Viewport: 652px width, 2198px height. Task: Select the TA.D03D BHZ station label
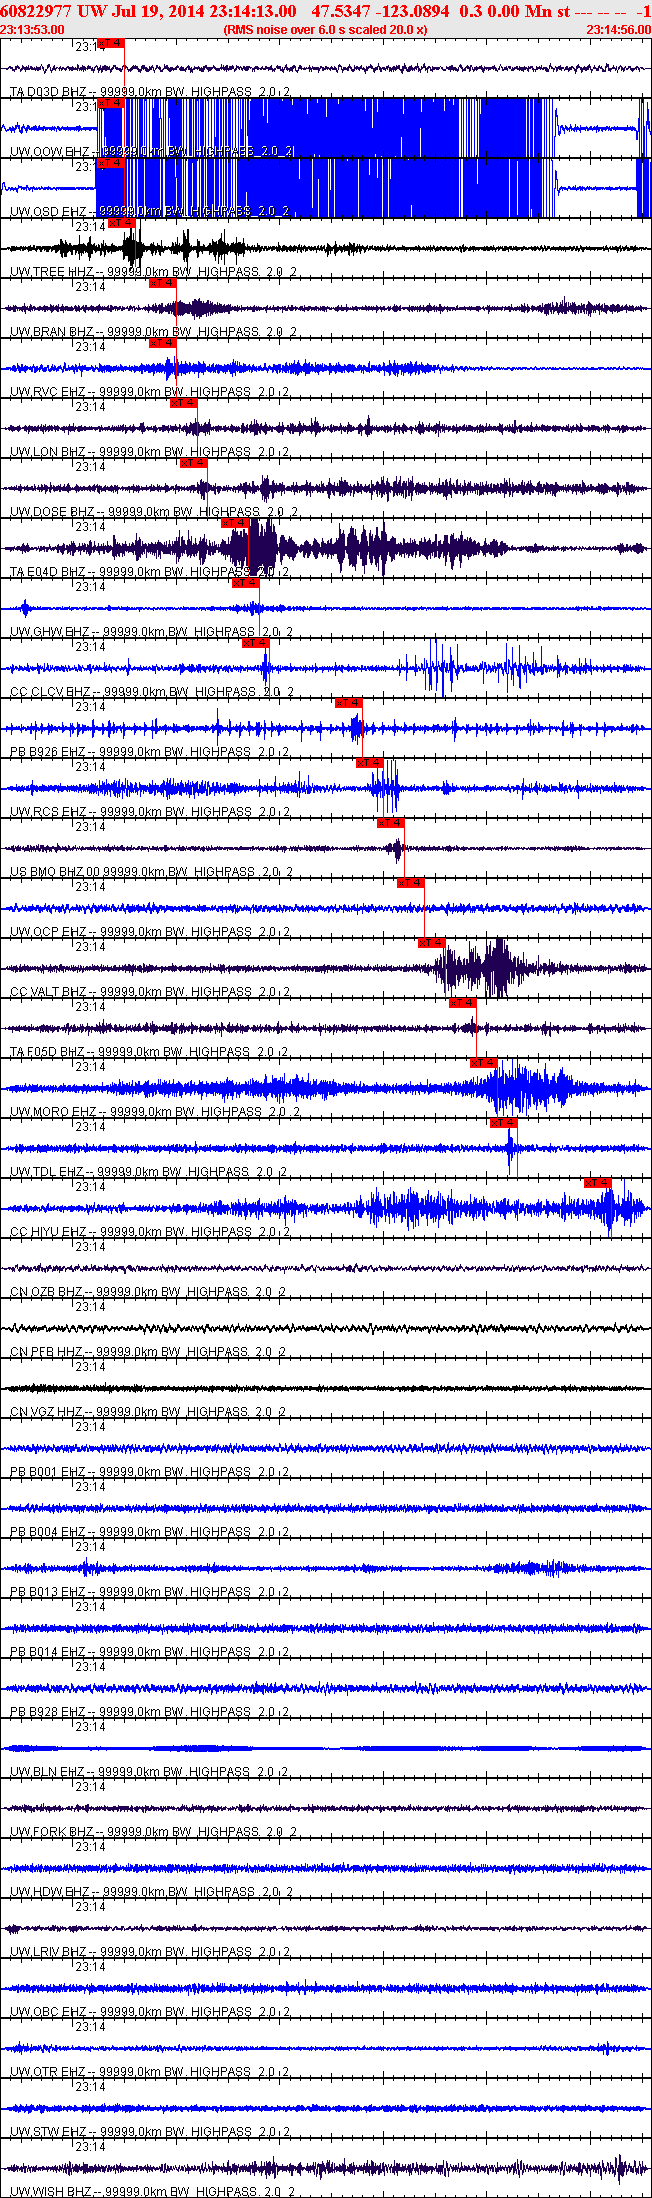click(x=48, y=92)
